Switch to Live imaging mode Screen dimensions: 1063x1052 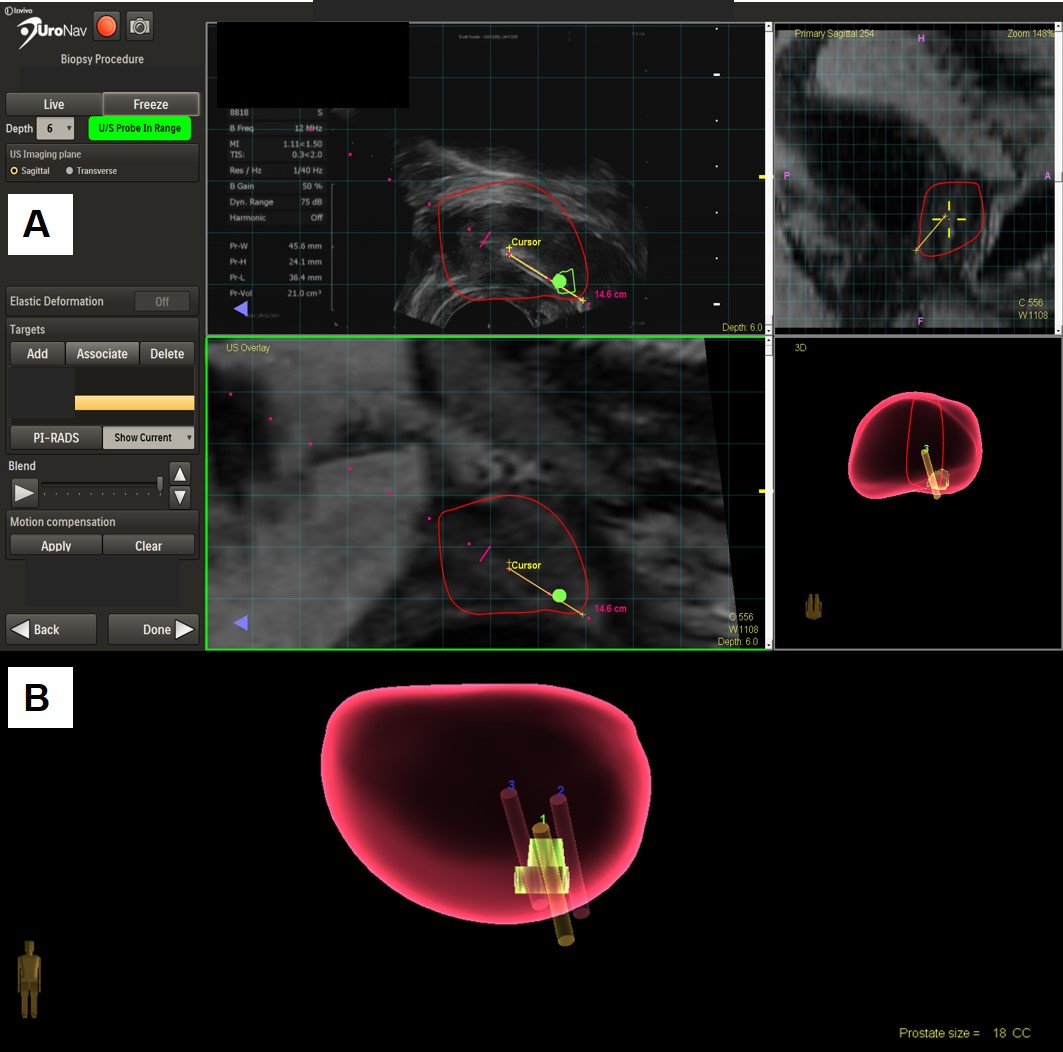(54, 104)
